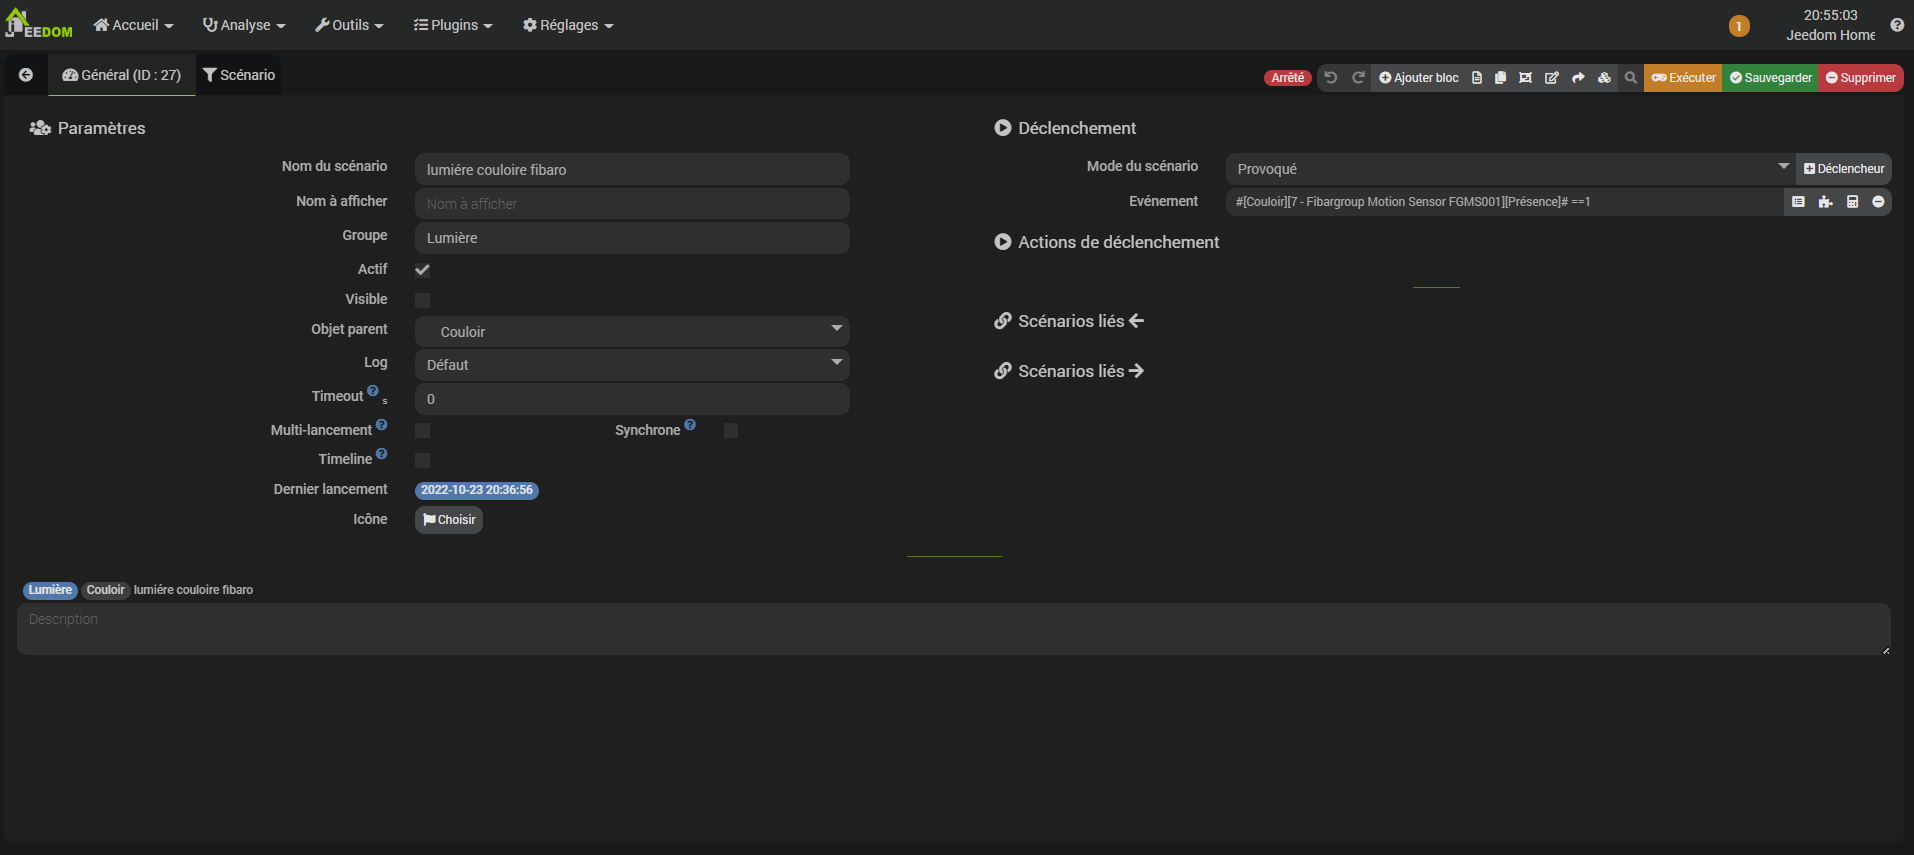Screen dimensions: 1914x855
Task: Go back with the left arrow icon
Action: [x=26, y=75]
